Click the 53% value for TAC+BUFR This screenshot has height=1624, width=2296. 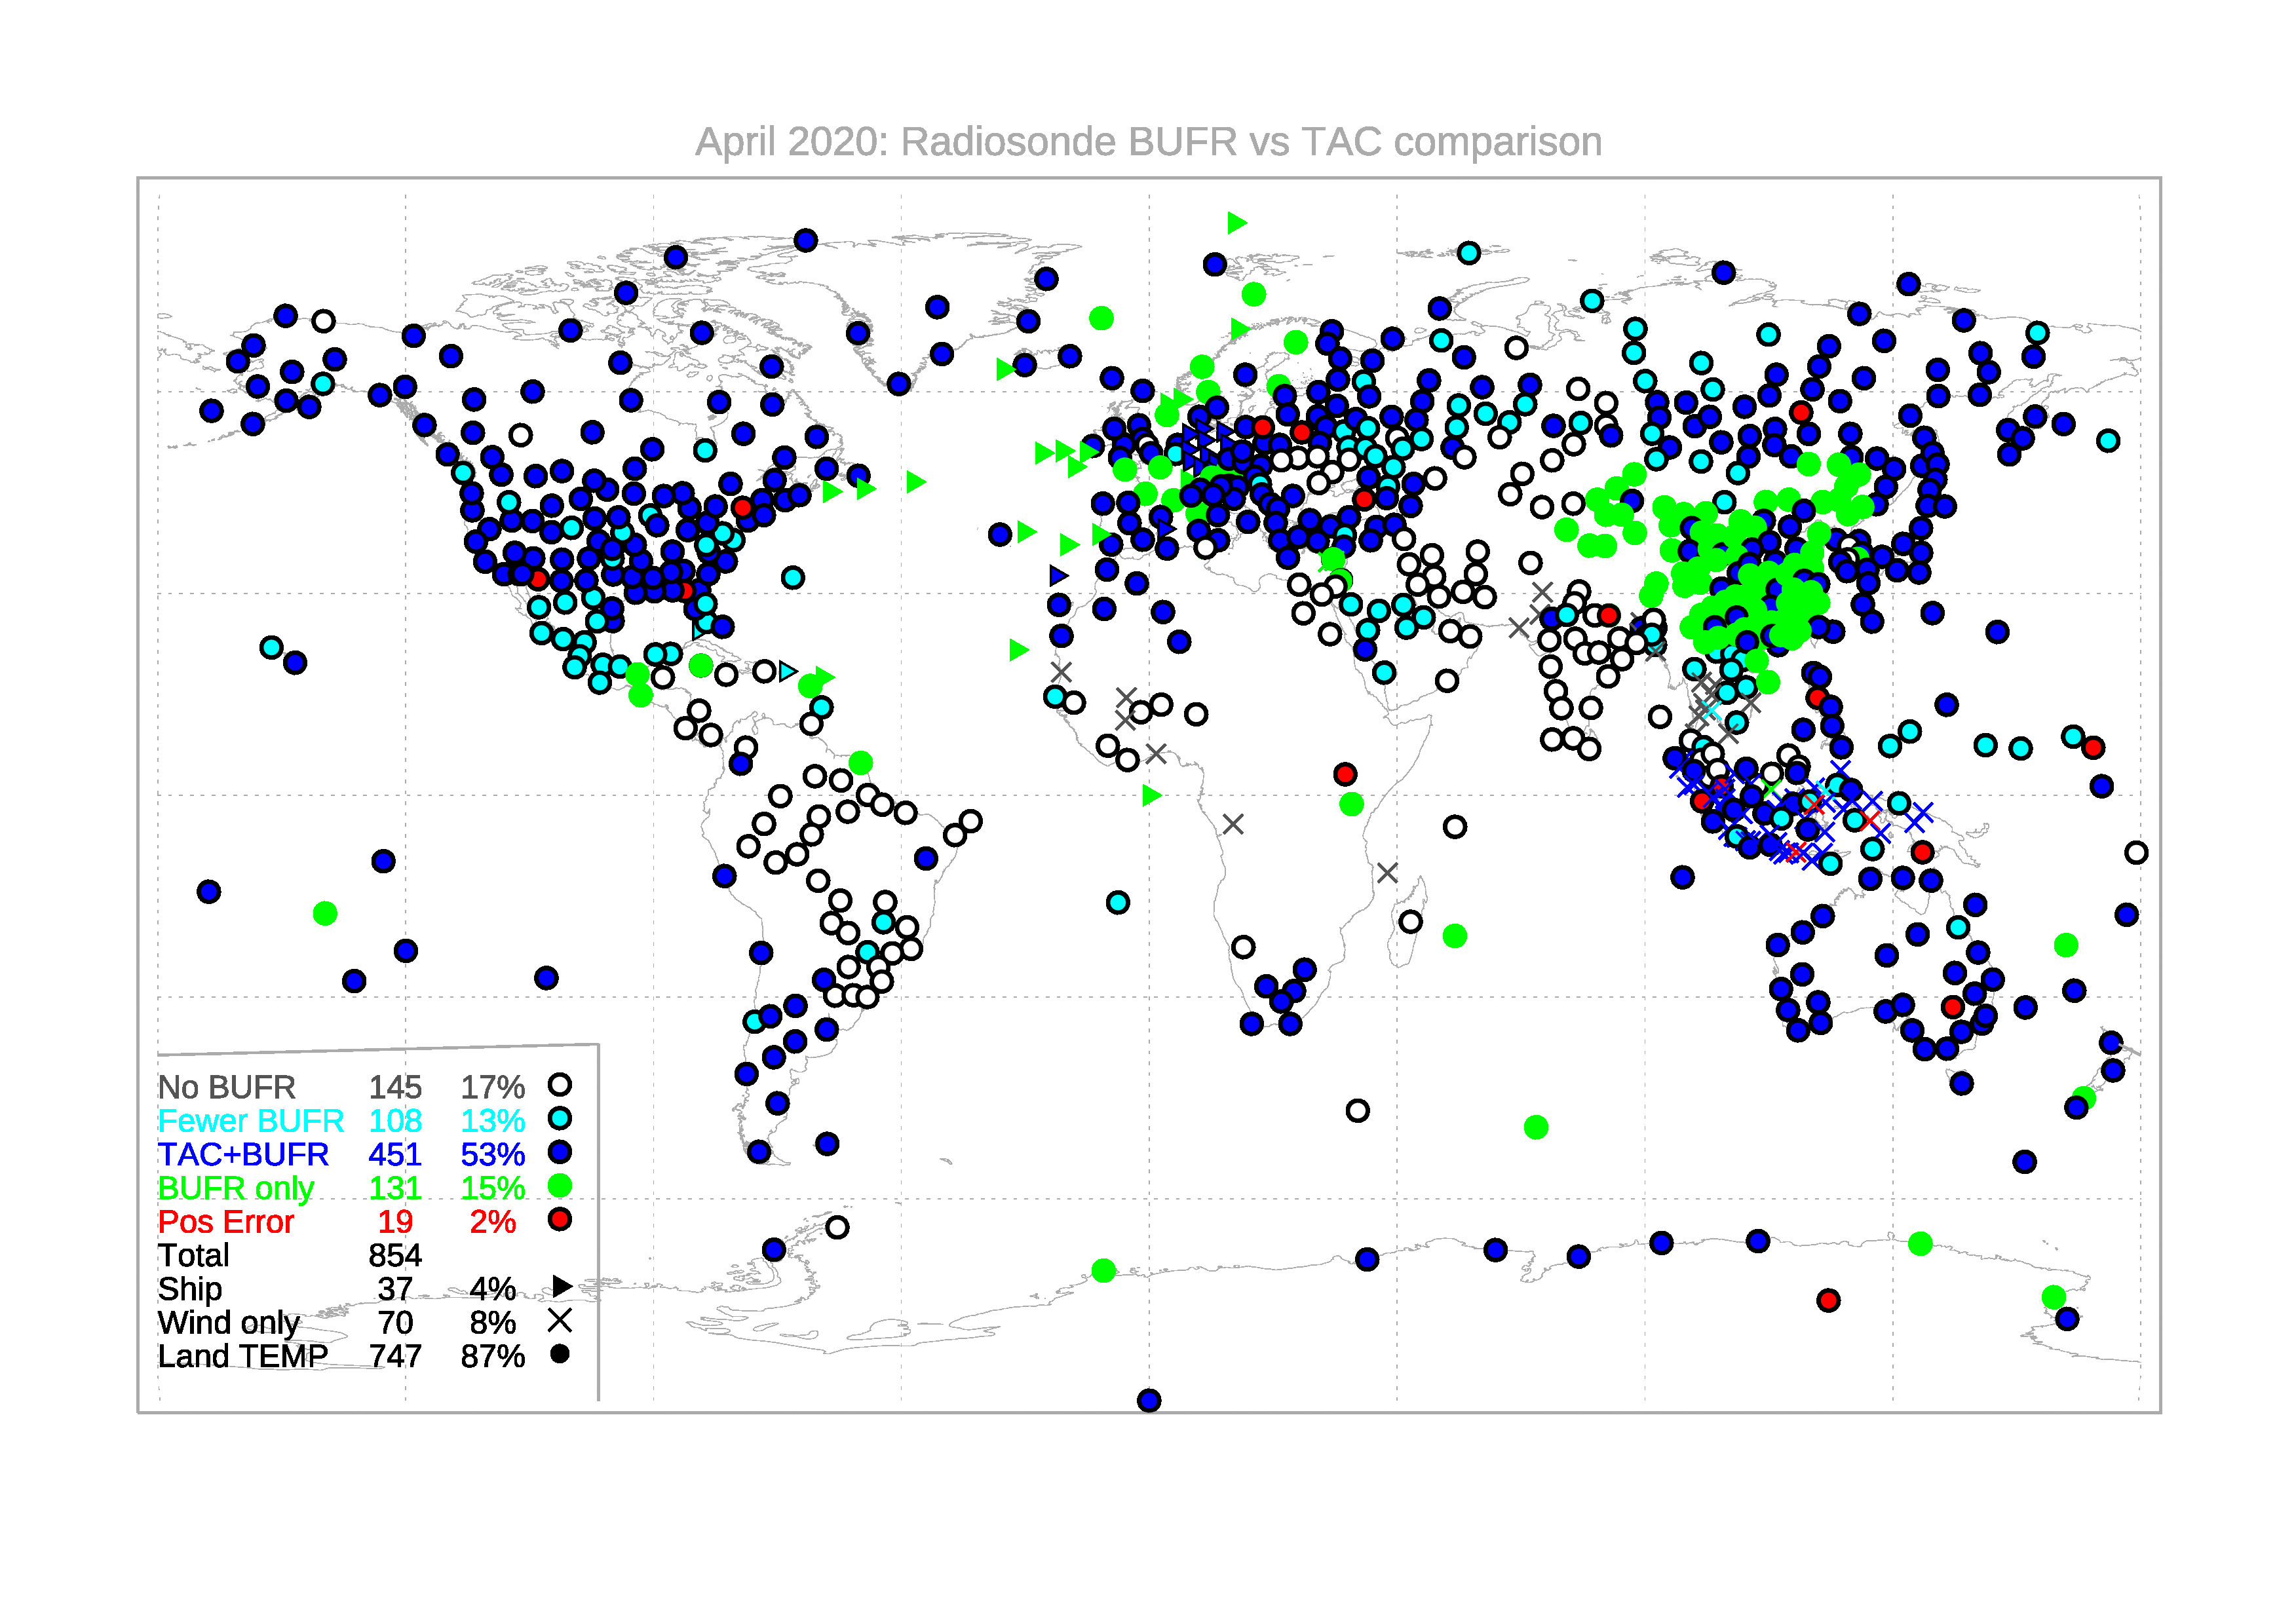(493, 1154)
